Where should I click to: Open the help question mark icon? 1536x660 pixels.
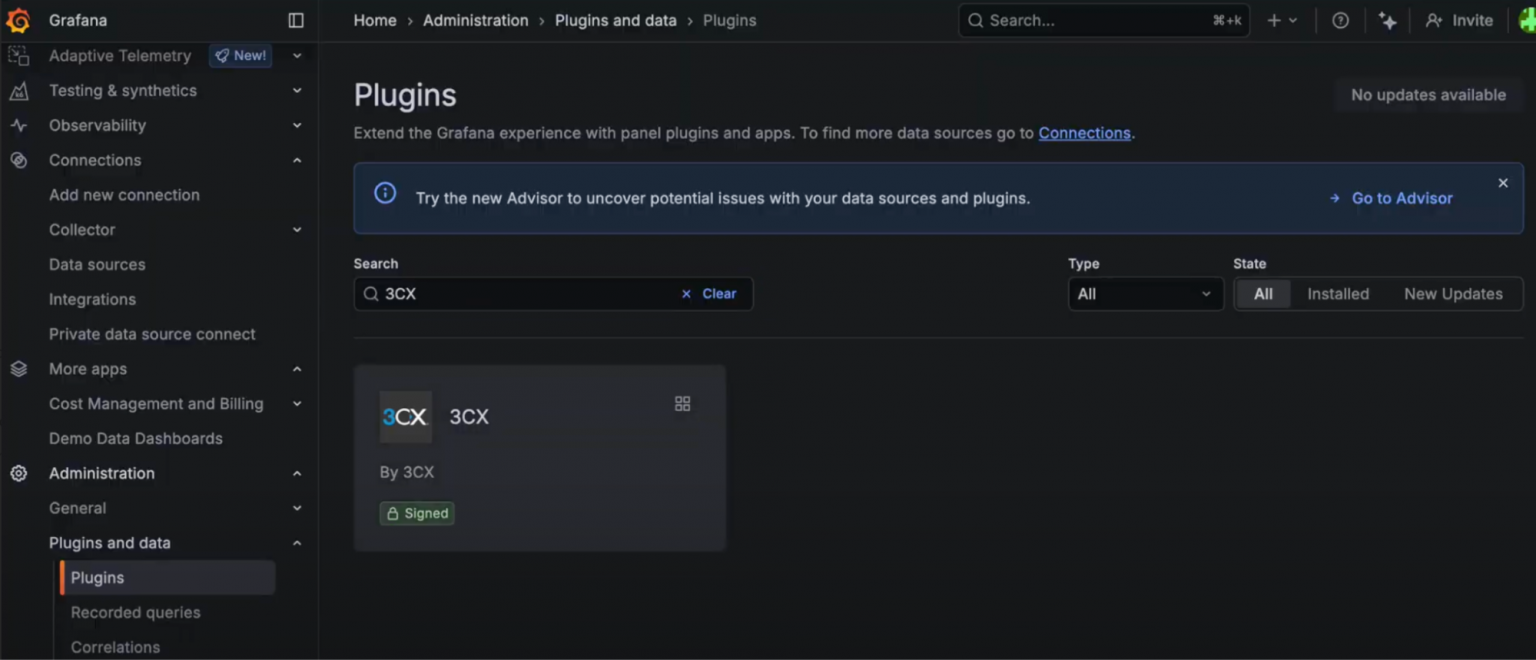1340,20
